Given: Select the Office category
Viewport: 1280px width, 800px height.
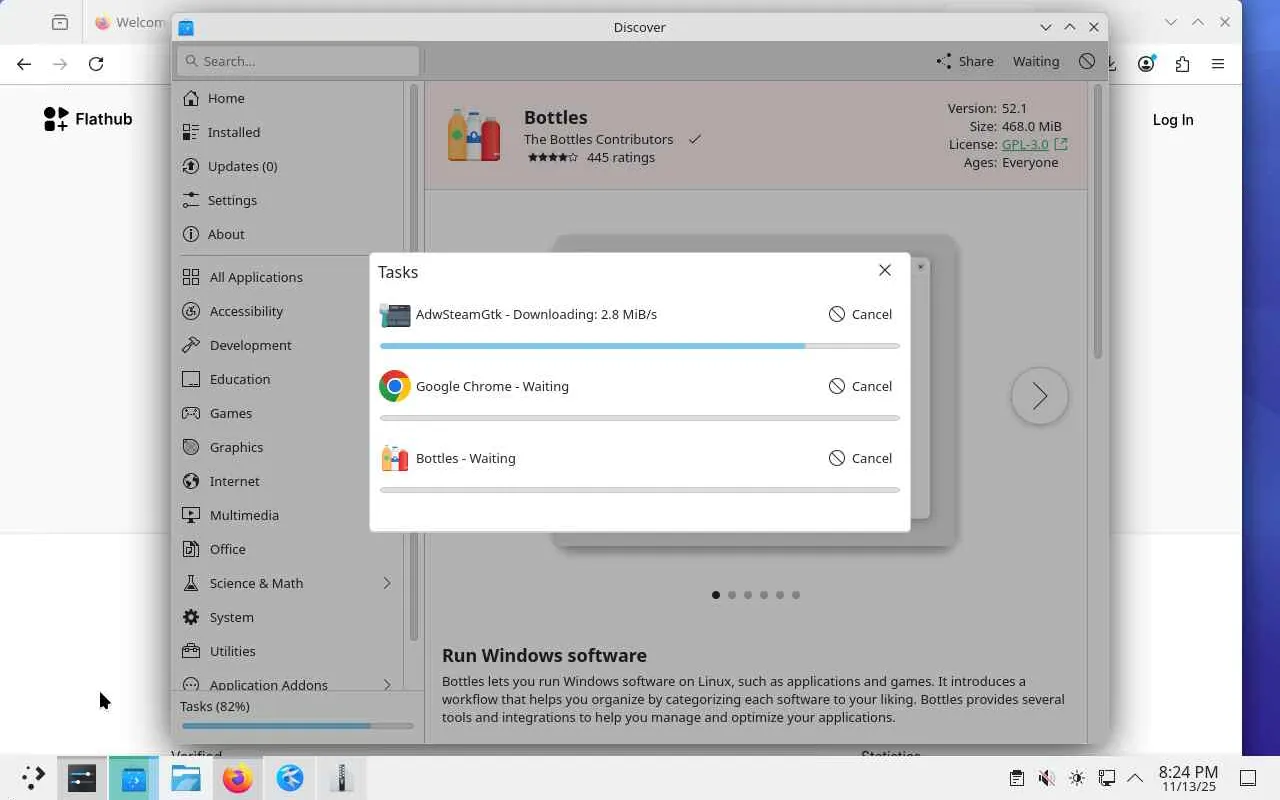Looking at the screenshot, I should (288, 549).
